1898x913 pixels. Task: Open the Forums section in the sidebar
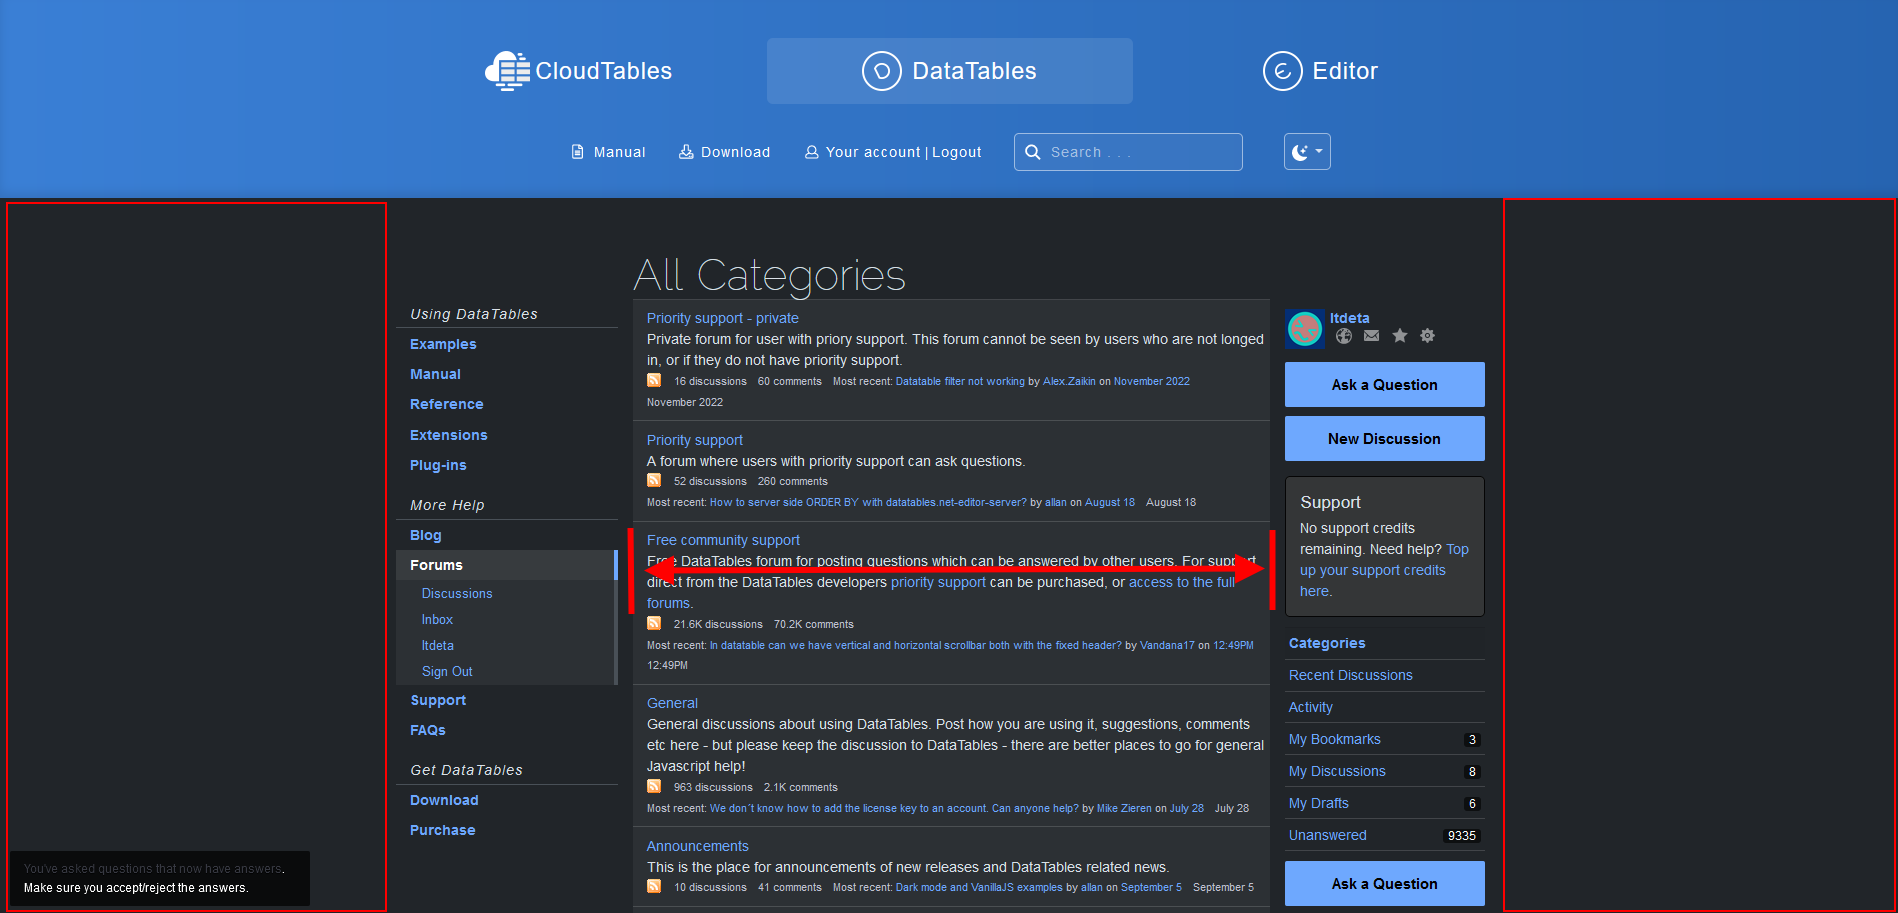(436, 565)
